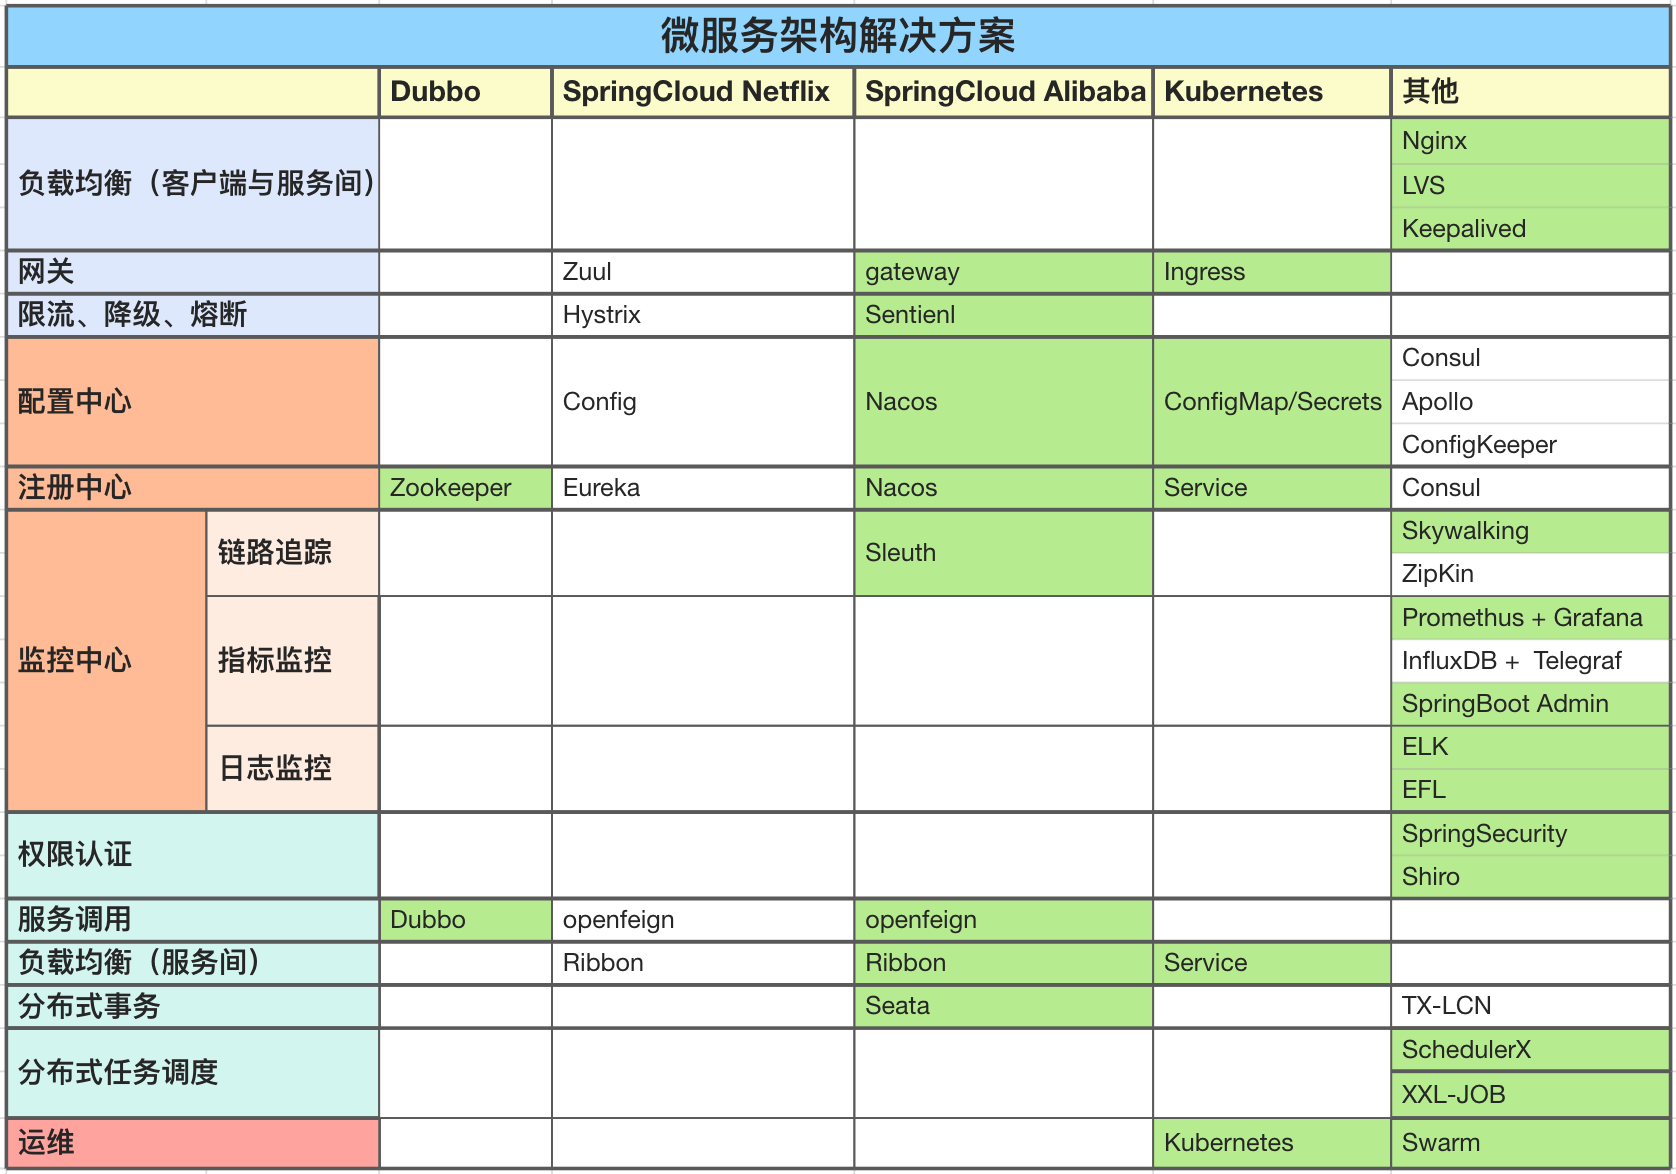This screenshot has height=1174, width=1676.
Task: Select the "Shiro" cell
Action: (x=1531, y=877)
